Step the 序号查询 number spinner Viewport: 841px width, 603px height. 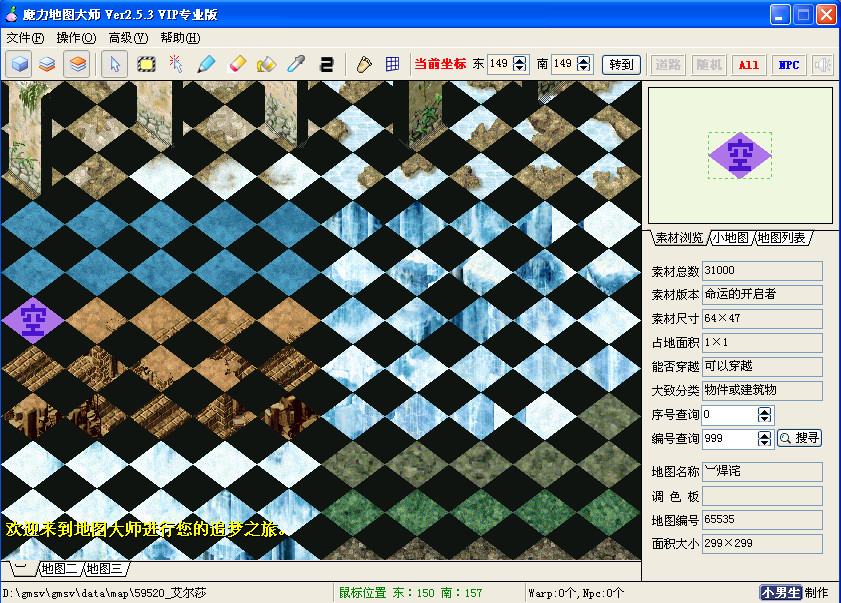765,414
